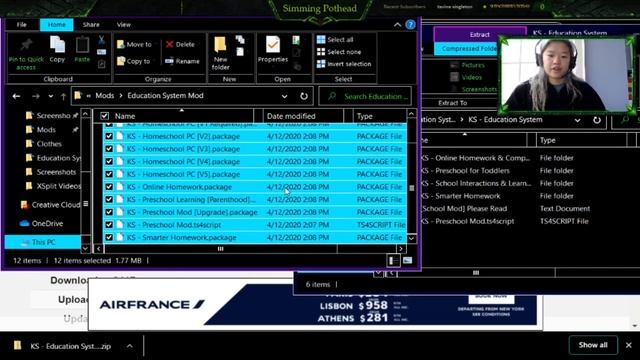Create a New folder from ribbon
The width and height of the screenshot is (640, 360).
[220, 53]
